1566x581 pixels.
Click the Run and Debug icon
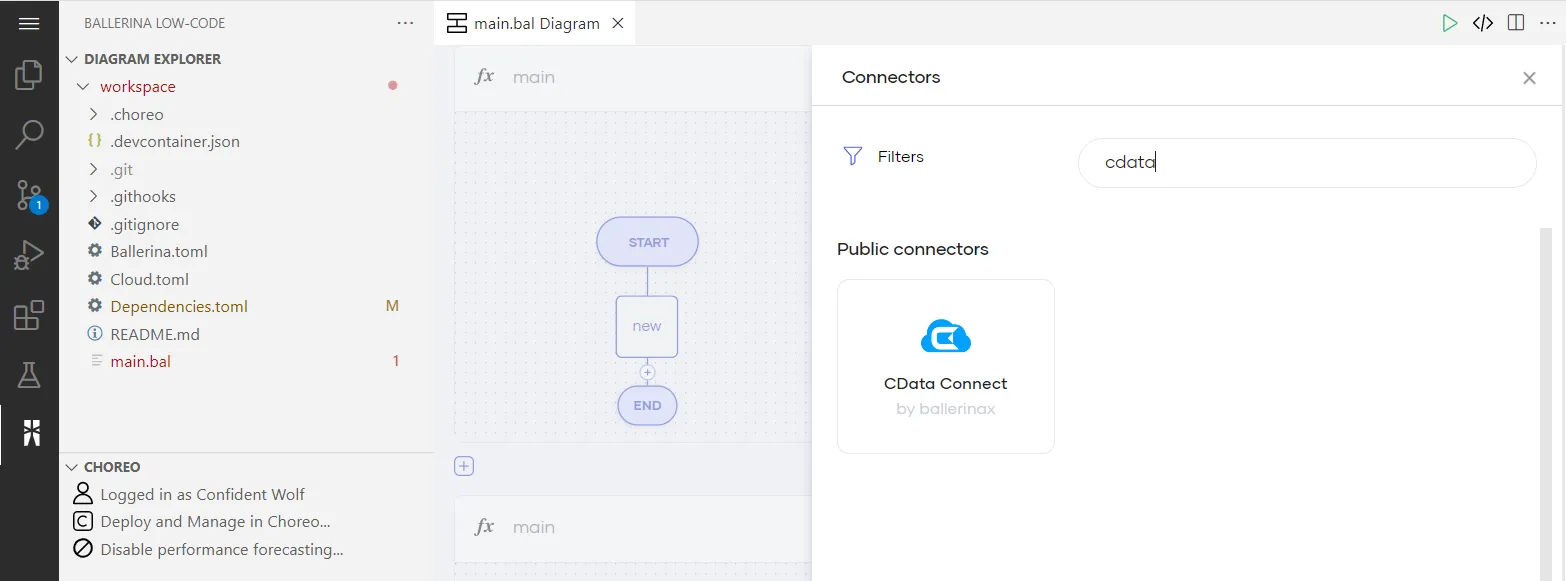pos(31,253)
